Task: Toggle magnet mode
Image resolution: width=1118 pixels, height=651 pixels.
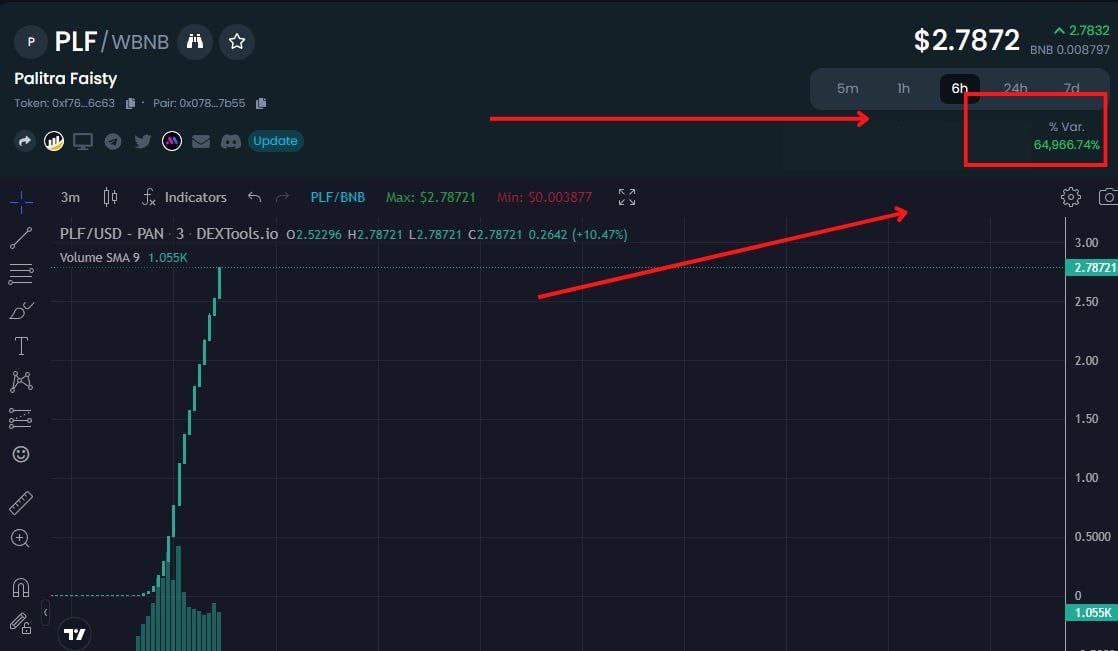Action: (x=21, y=587)
